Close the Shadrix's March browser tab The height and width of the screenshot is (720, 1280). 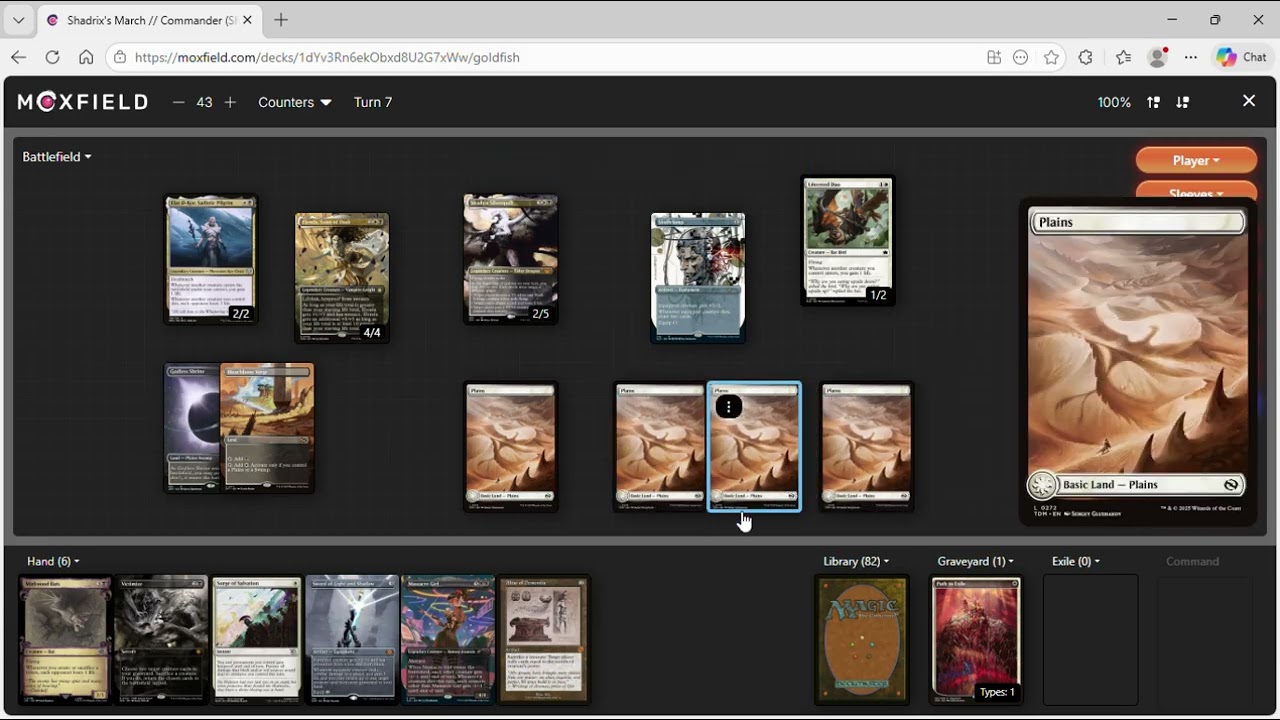point(247,20)
